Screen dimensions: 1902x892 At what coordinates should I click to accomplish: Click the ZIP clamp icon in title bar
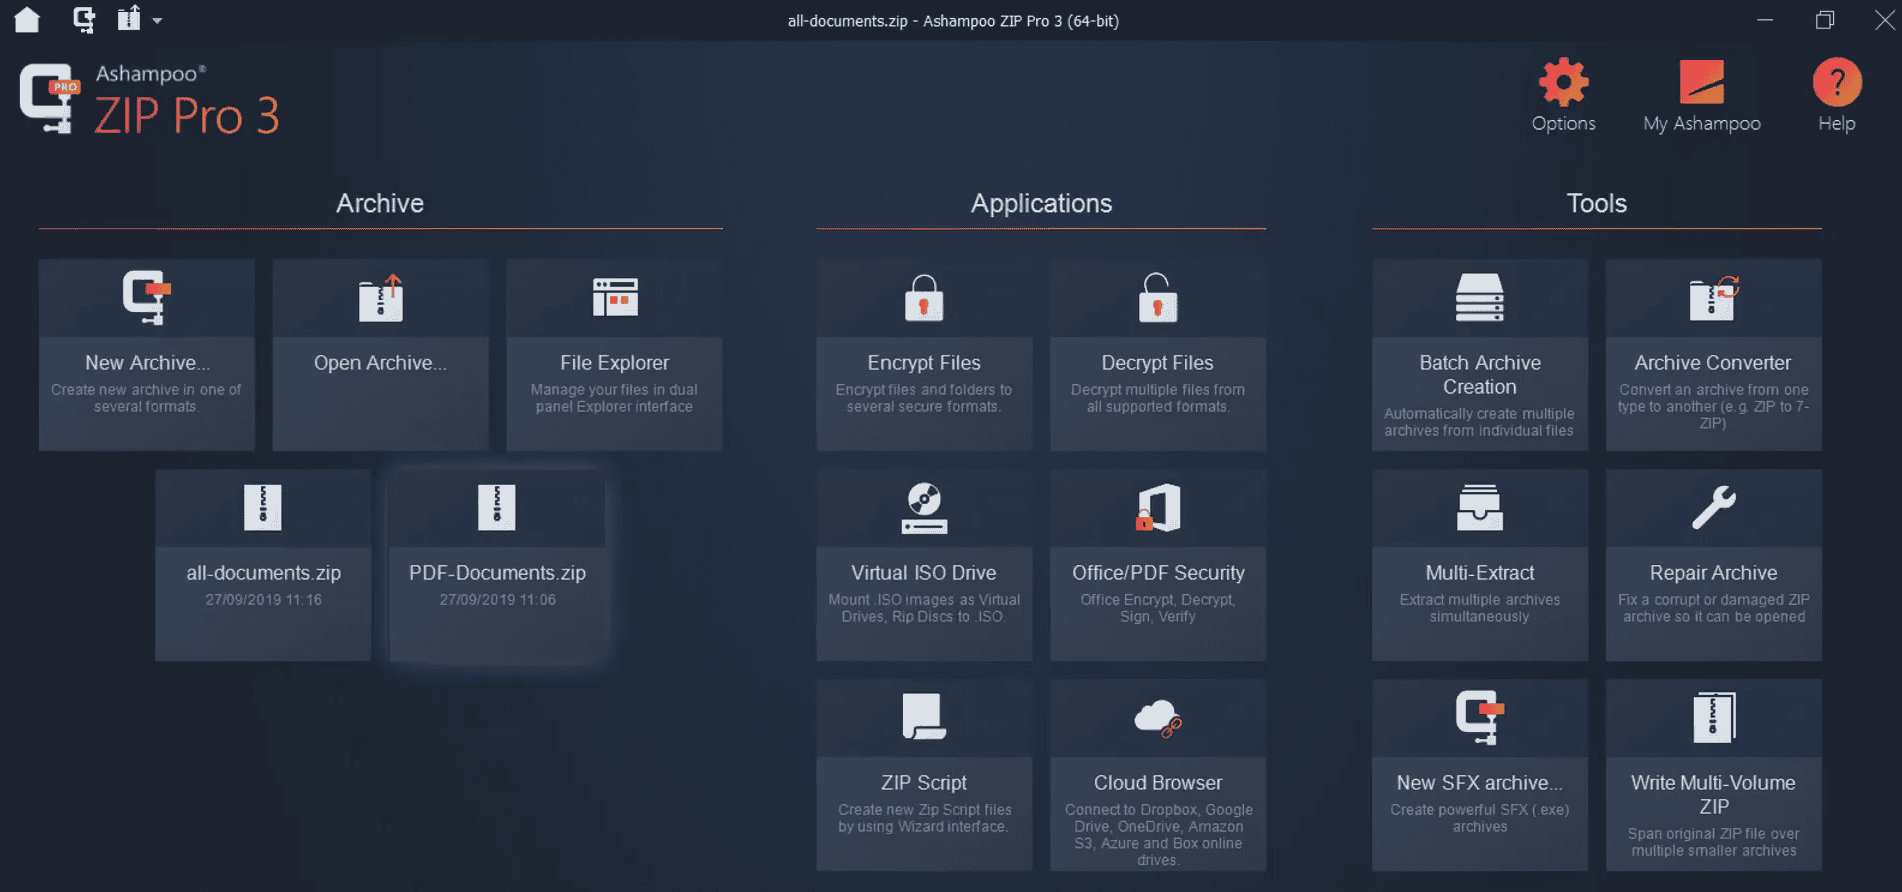click(84, 19)
